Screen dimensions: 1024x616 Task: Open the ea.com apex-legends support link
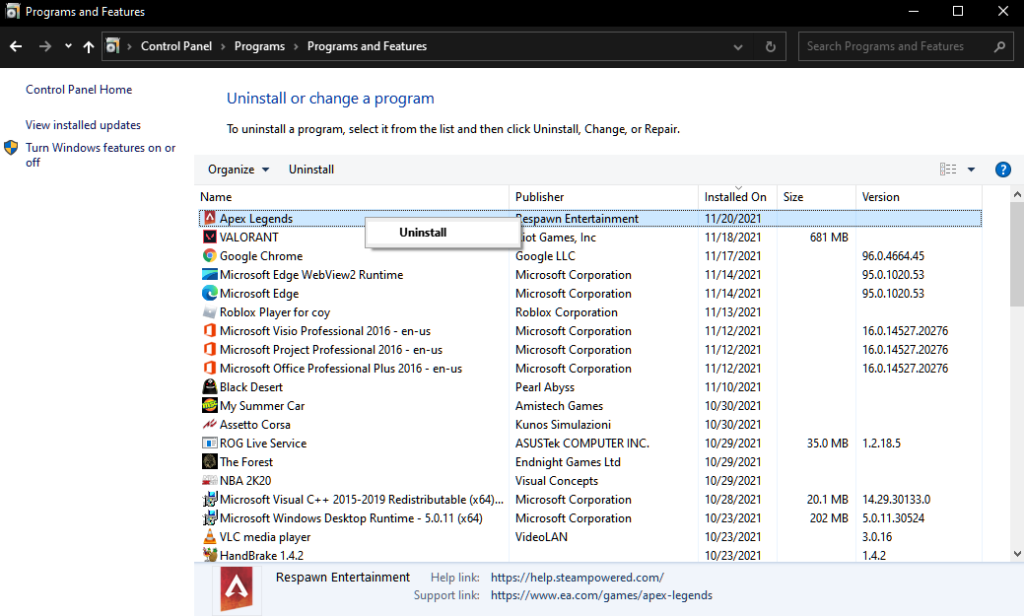pos(601,595)
